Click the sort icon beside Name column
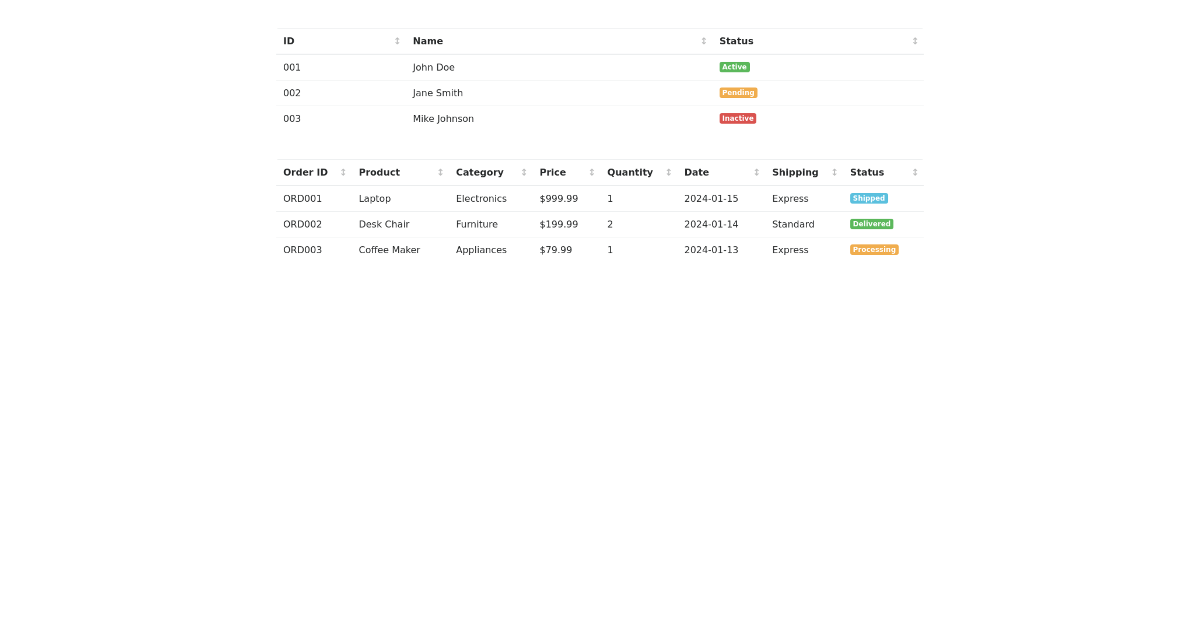The height and width of the screenshot is (630, 1200). click(x=703, y=41)
